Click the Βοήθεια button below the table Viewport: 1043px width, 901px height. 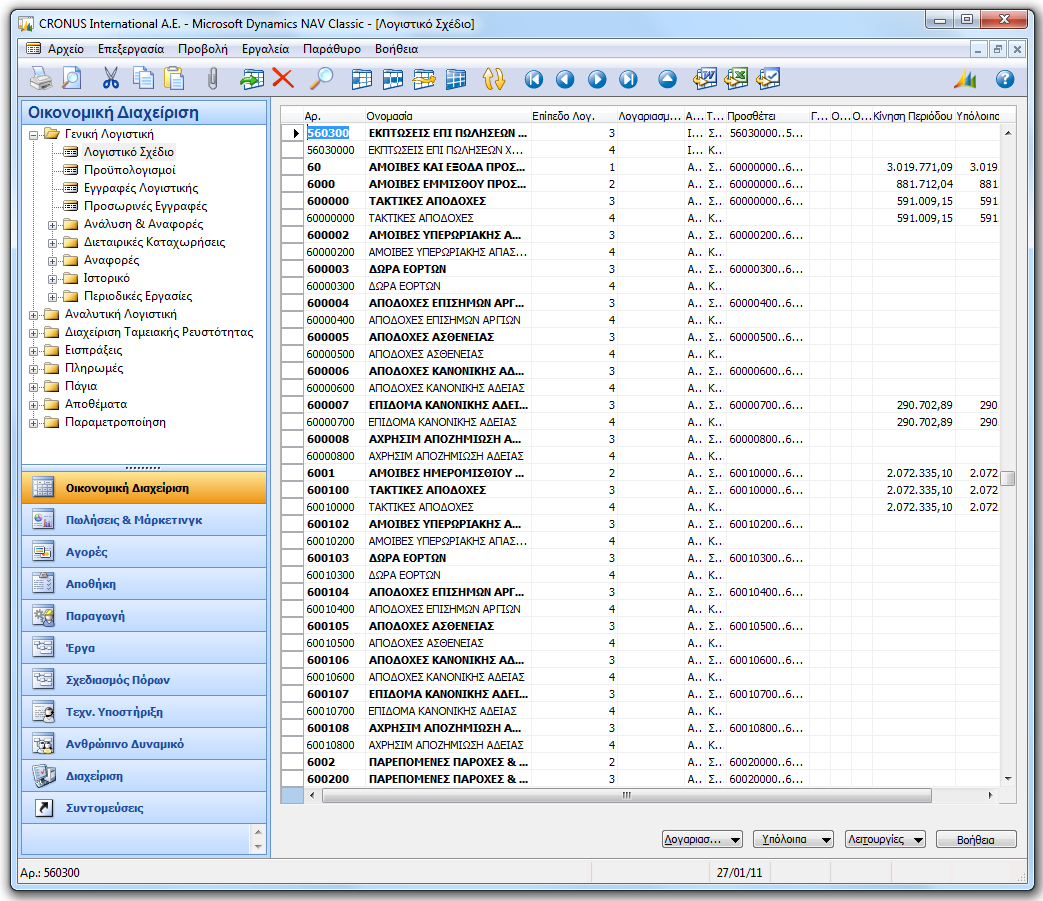pyautogui.click(x=976, y=839)
